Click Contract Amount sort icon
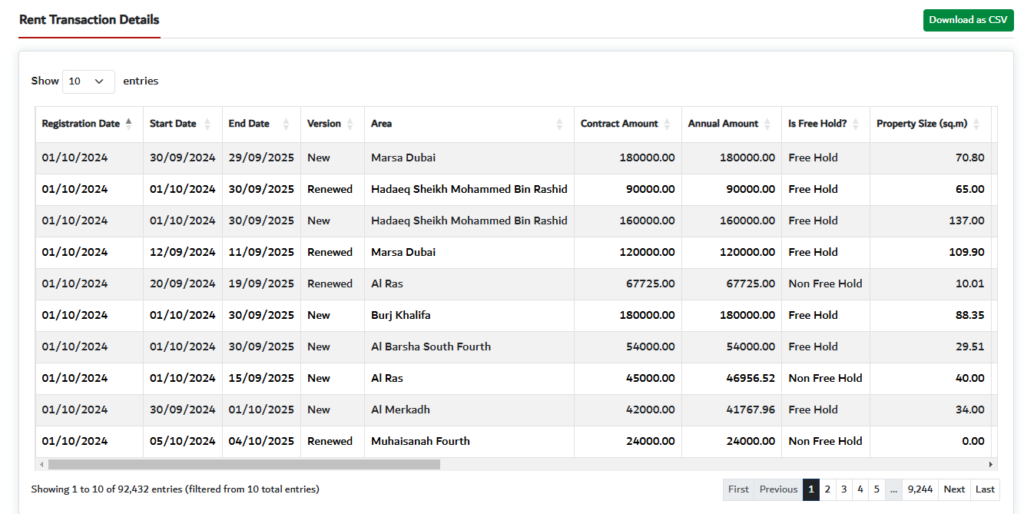Image resolution: width=1024 pixels, height=514 pixels. tap(667, 124)
